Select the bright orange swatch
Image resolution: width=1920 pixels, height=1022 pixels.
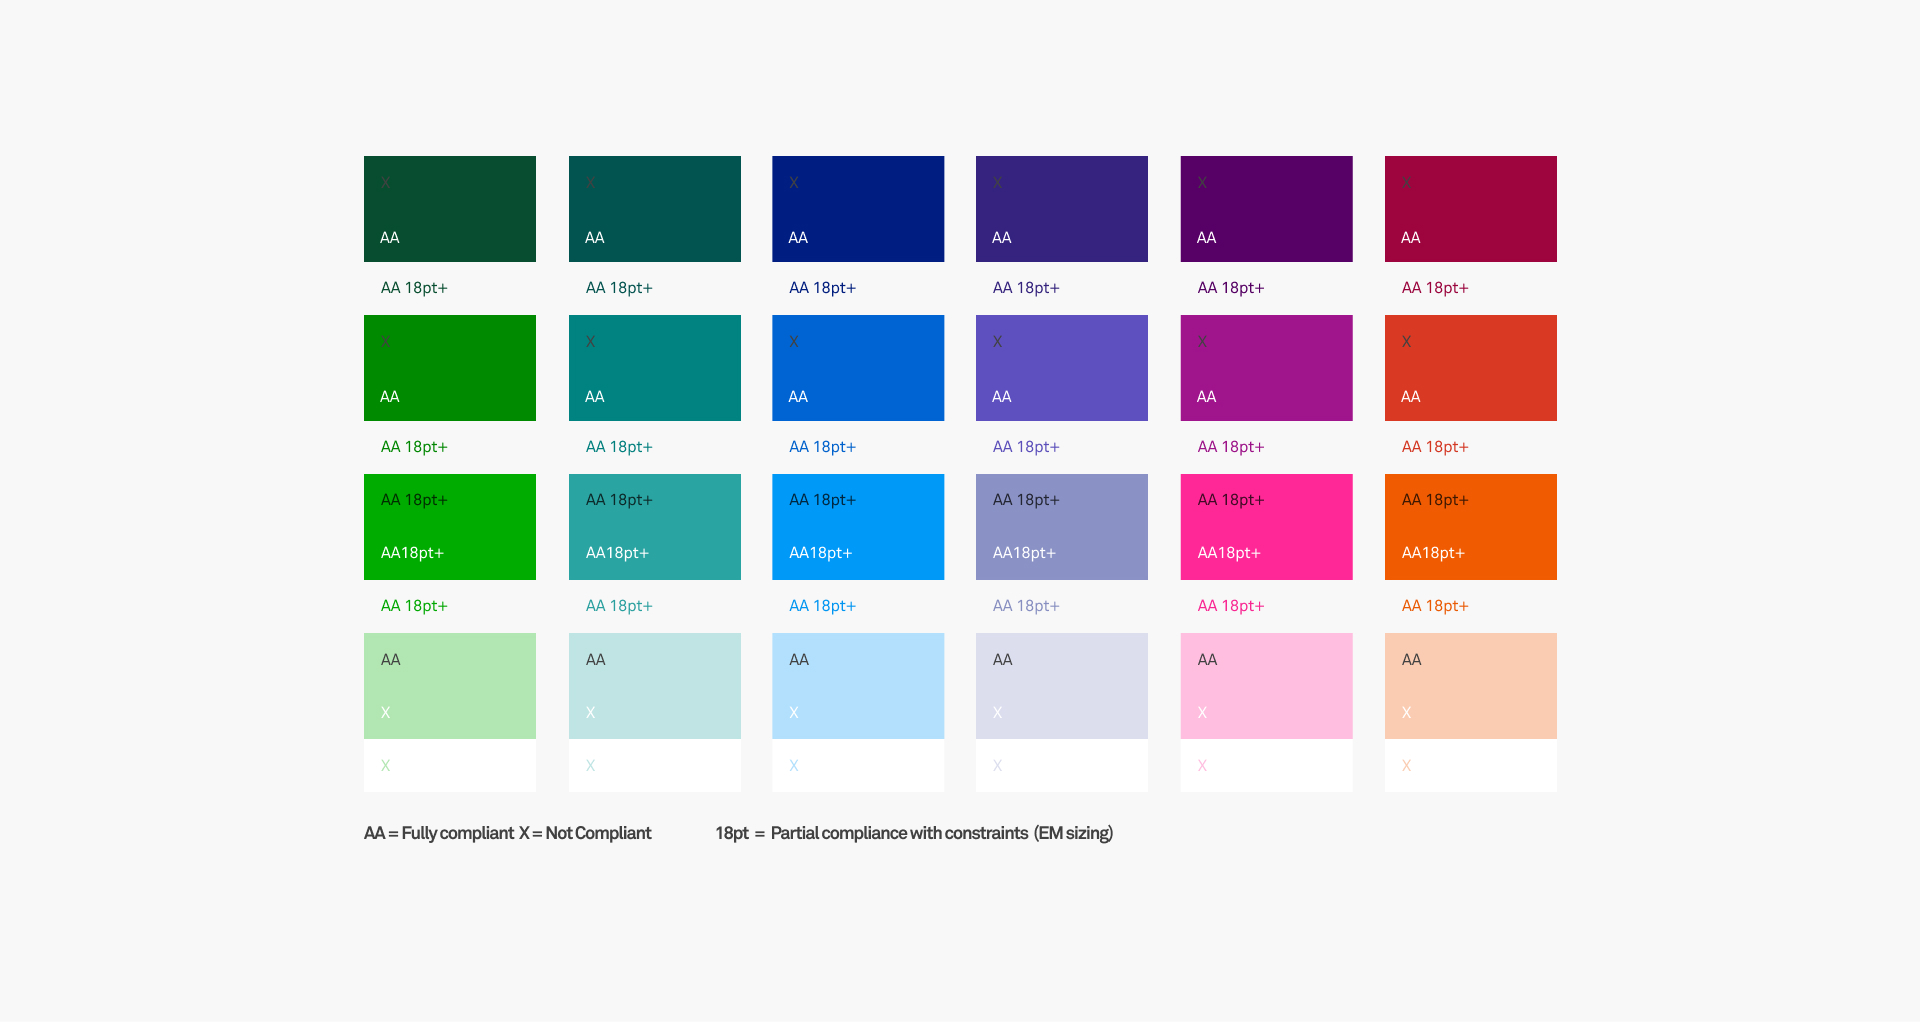click(x=1470, y=526)
